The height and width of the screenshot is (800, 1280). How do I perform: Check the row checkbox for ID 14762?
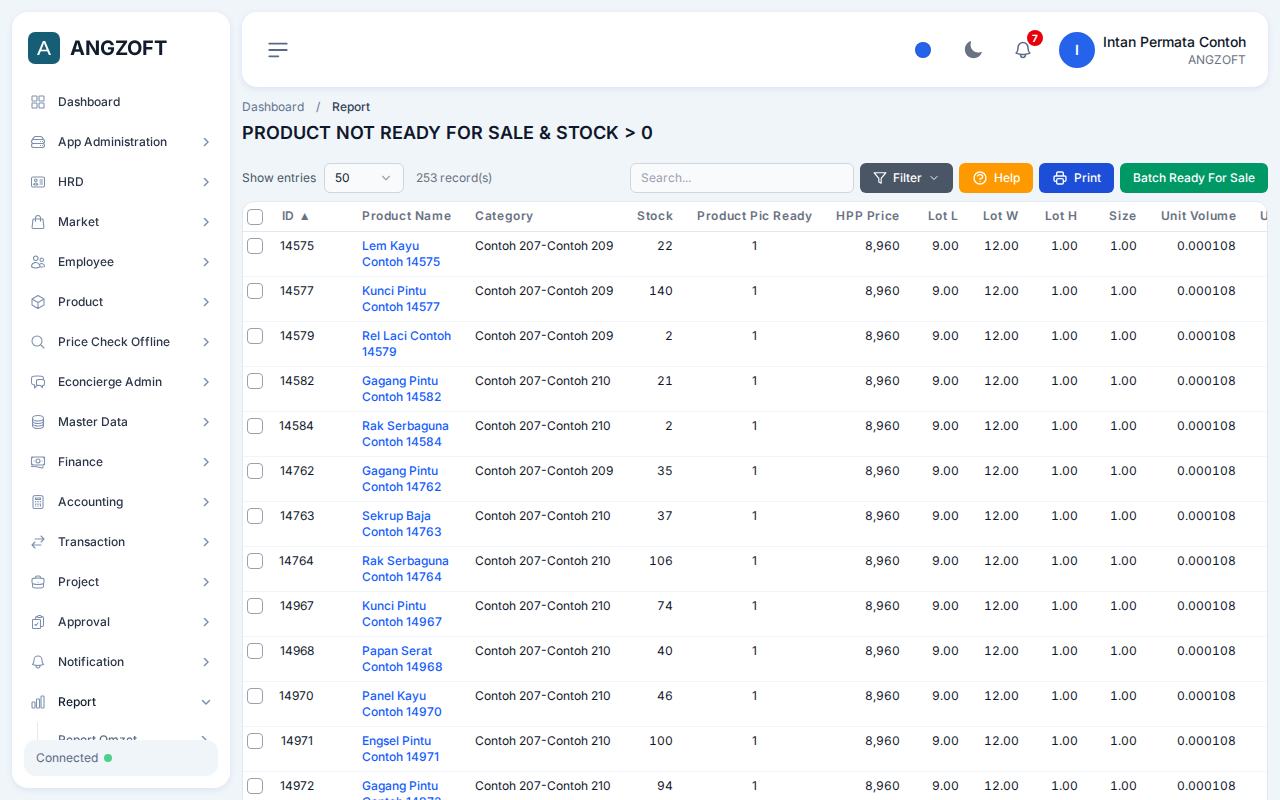point(255,471)
